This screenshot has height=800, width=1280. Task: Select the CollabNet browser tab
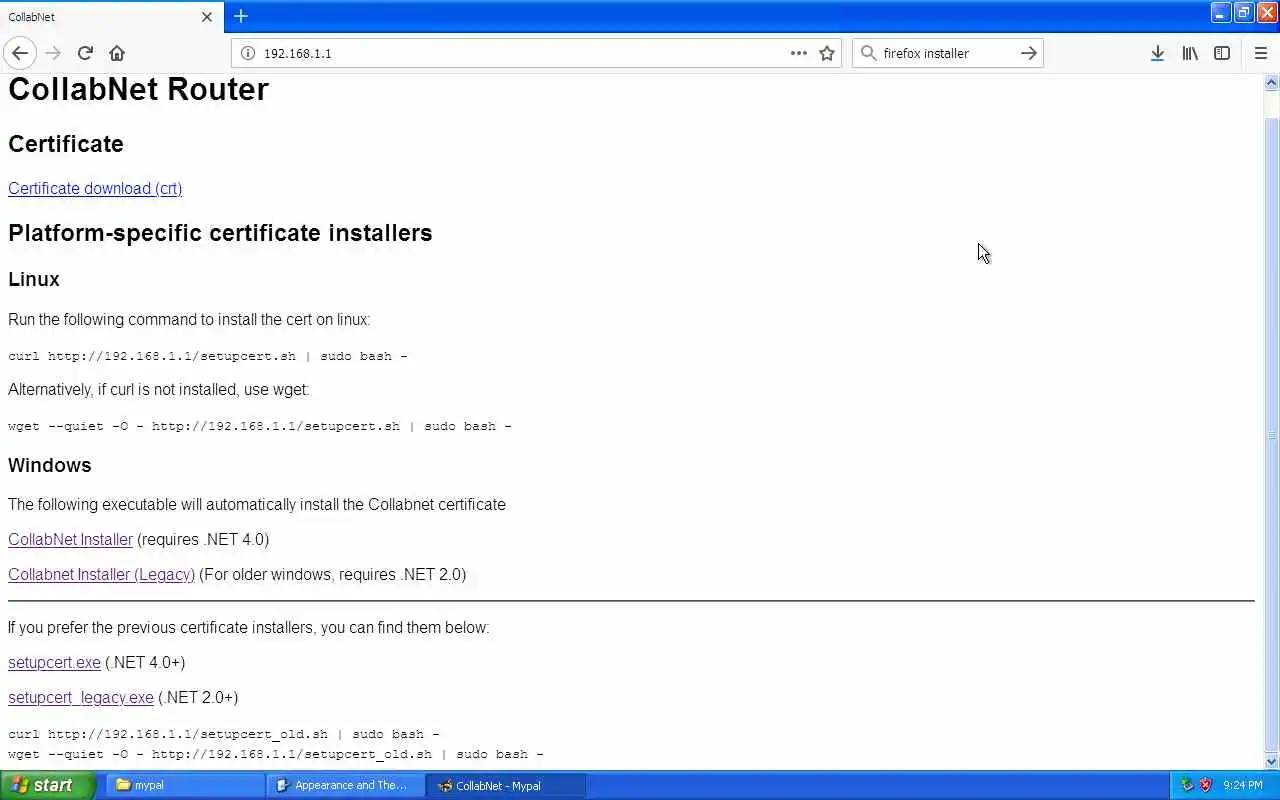tap(112, 17)
